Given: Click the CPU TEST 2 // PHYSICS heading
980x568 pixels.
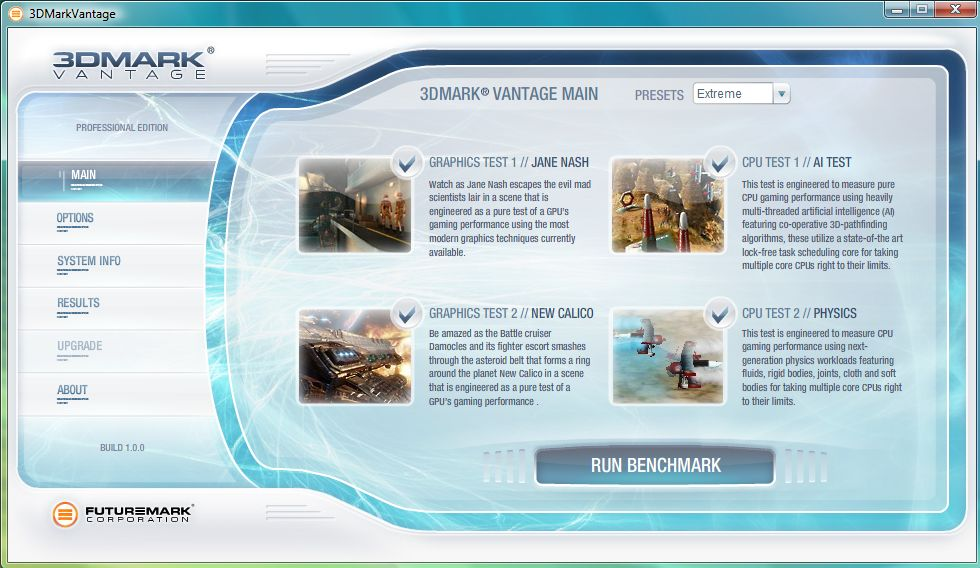Looking at the screenshot, I should pos(799,314).
